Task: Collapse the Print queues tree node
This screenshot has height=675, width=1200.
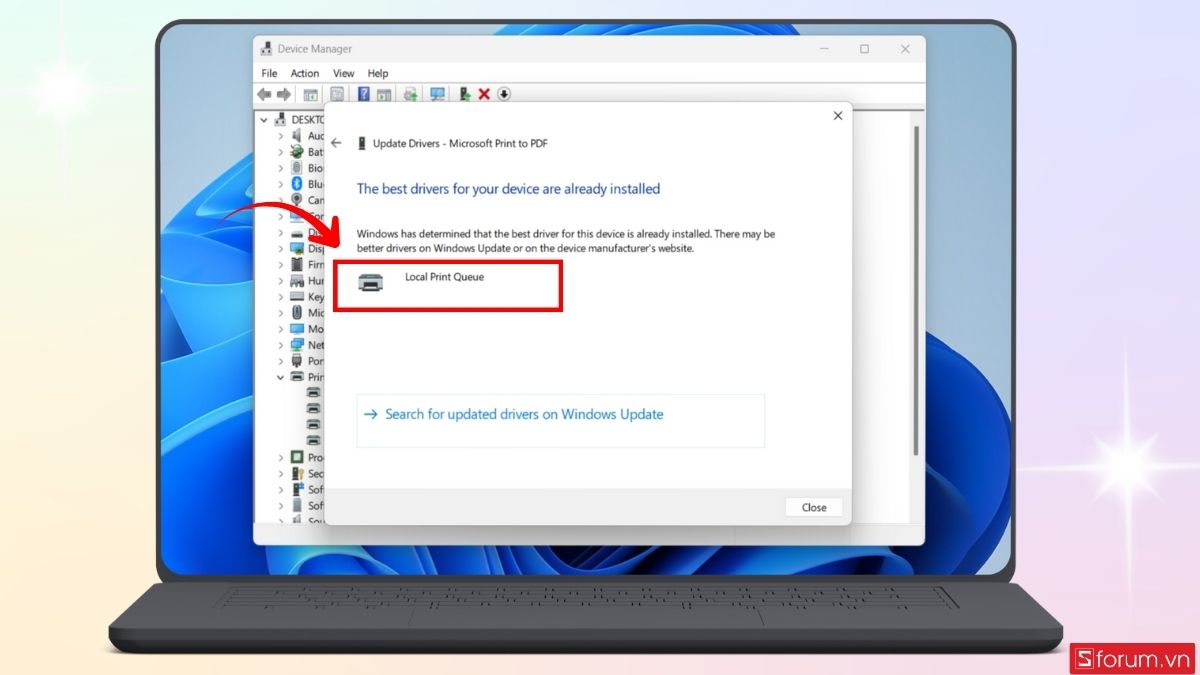Action: click(281, 377)
